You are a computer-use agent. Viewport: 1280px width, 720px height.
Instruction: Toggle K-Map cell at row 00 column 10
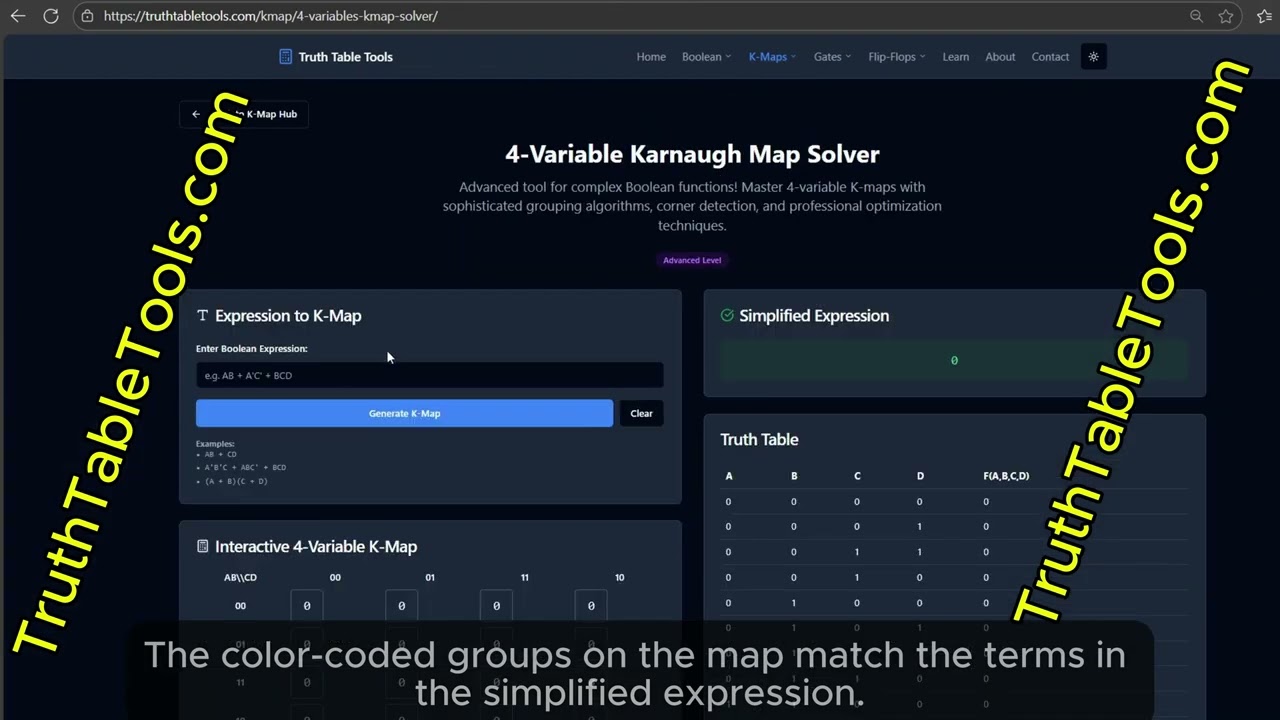(x=591, y=605)
